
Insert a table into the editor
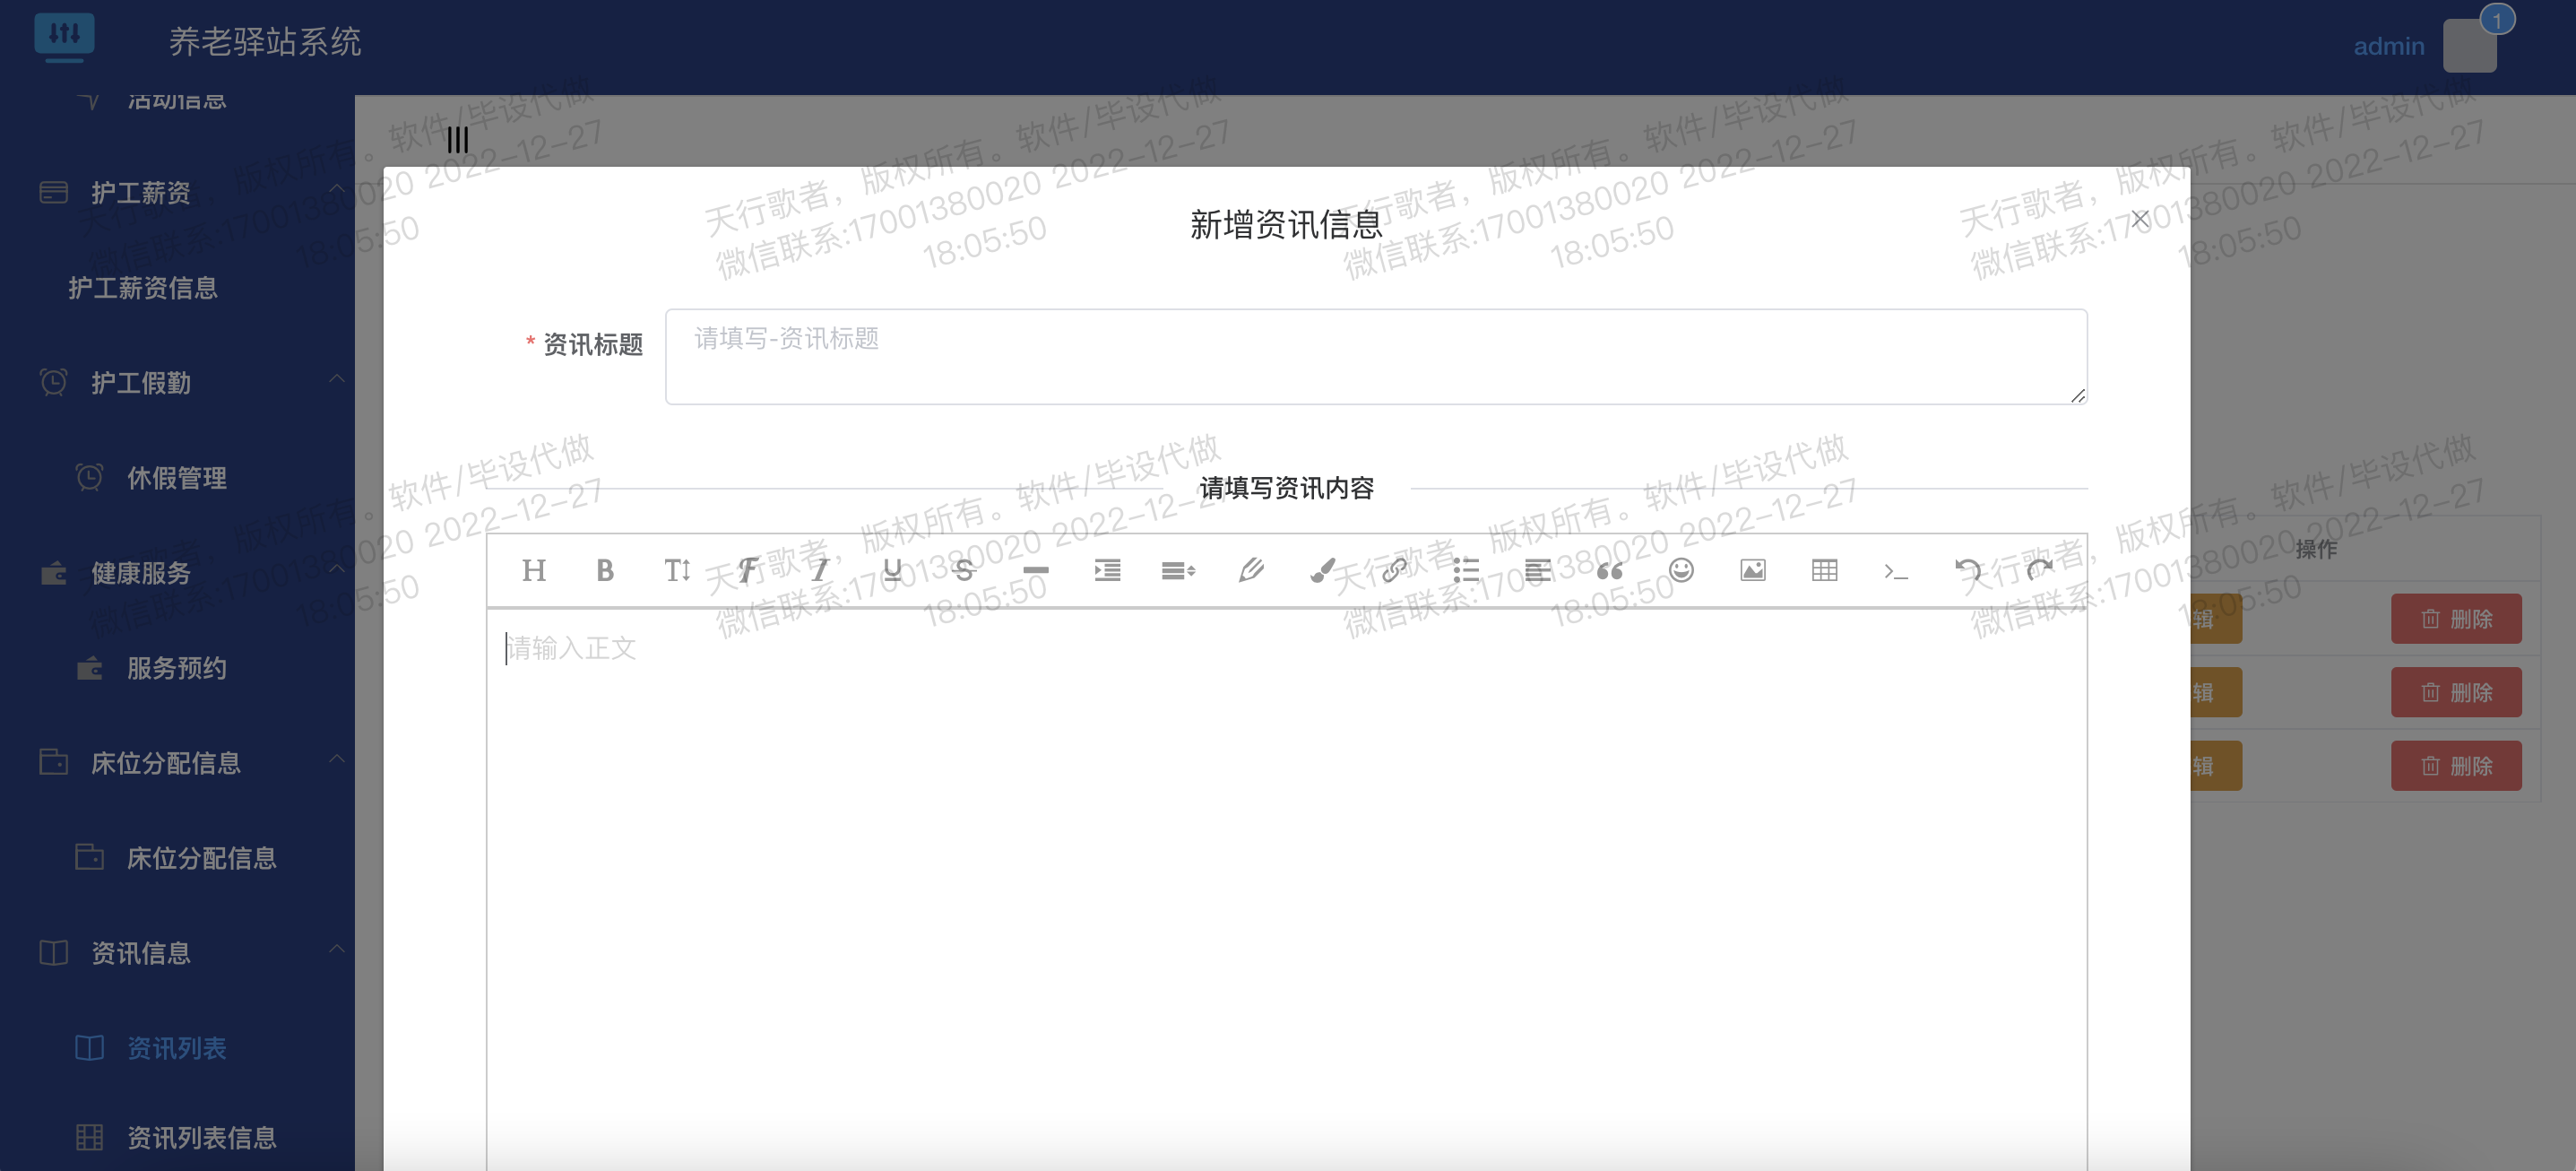[x=1824, y=570]
